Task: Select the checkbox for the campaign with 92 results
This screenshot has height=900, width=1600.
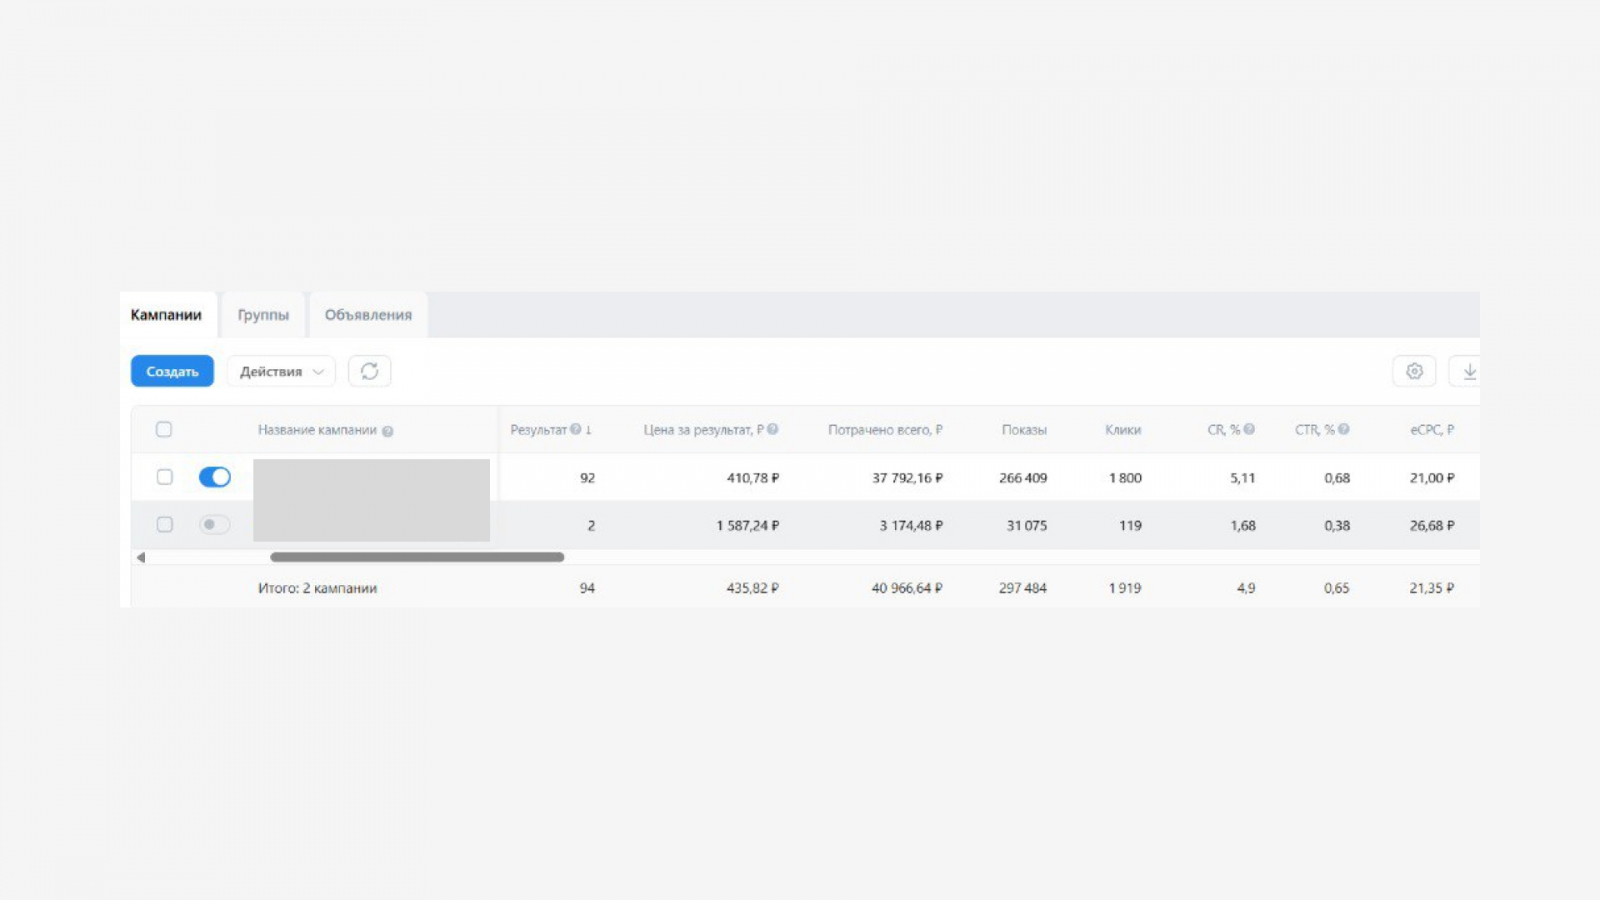Action: click(x=165, y=477)
